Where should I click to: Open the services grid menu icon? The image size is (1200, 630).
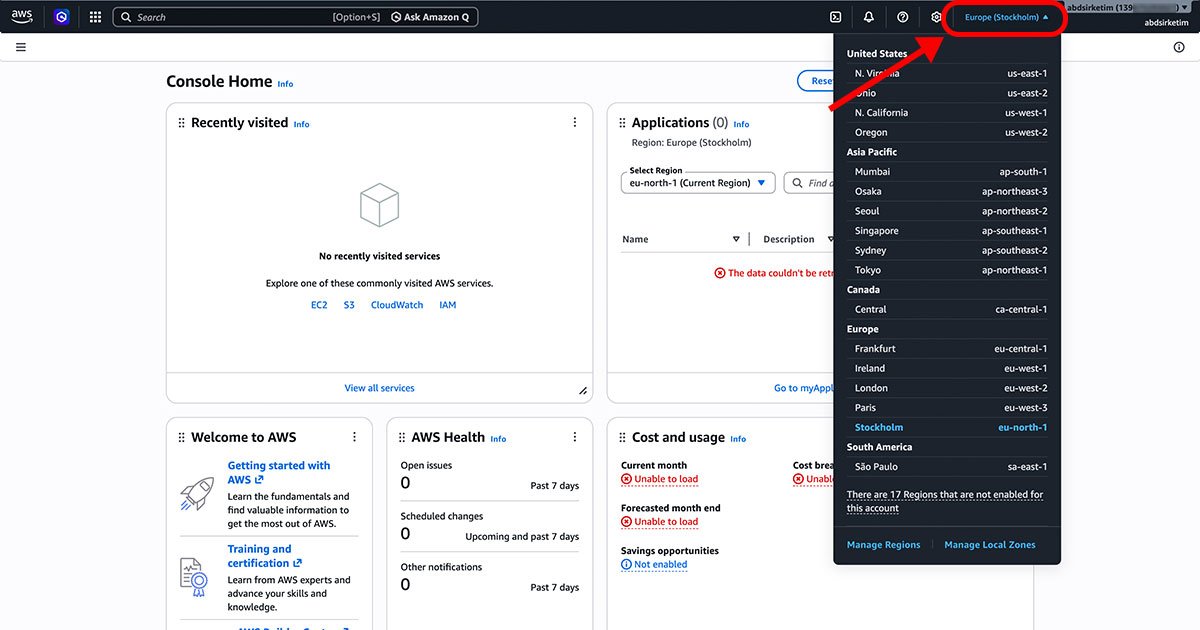coord(95,17)
